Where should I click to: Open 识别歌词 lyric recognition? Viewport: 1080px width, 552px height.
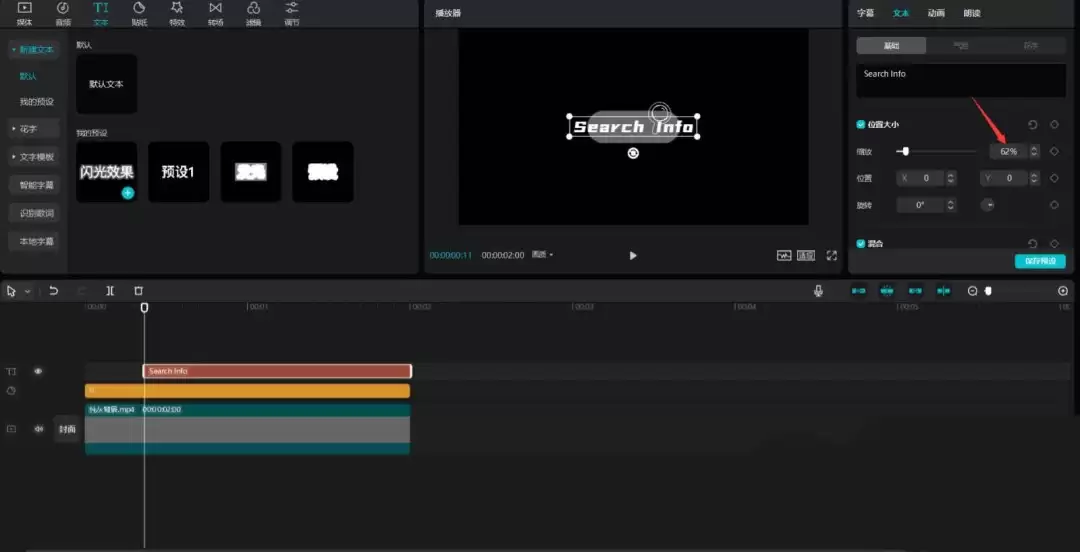pyautogui.click(x=36, y=214)
